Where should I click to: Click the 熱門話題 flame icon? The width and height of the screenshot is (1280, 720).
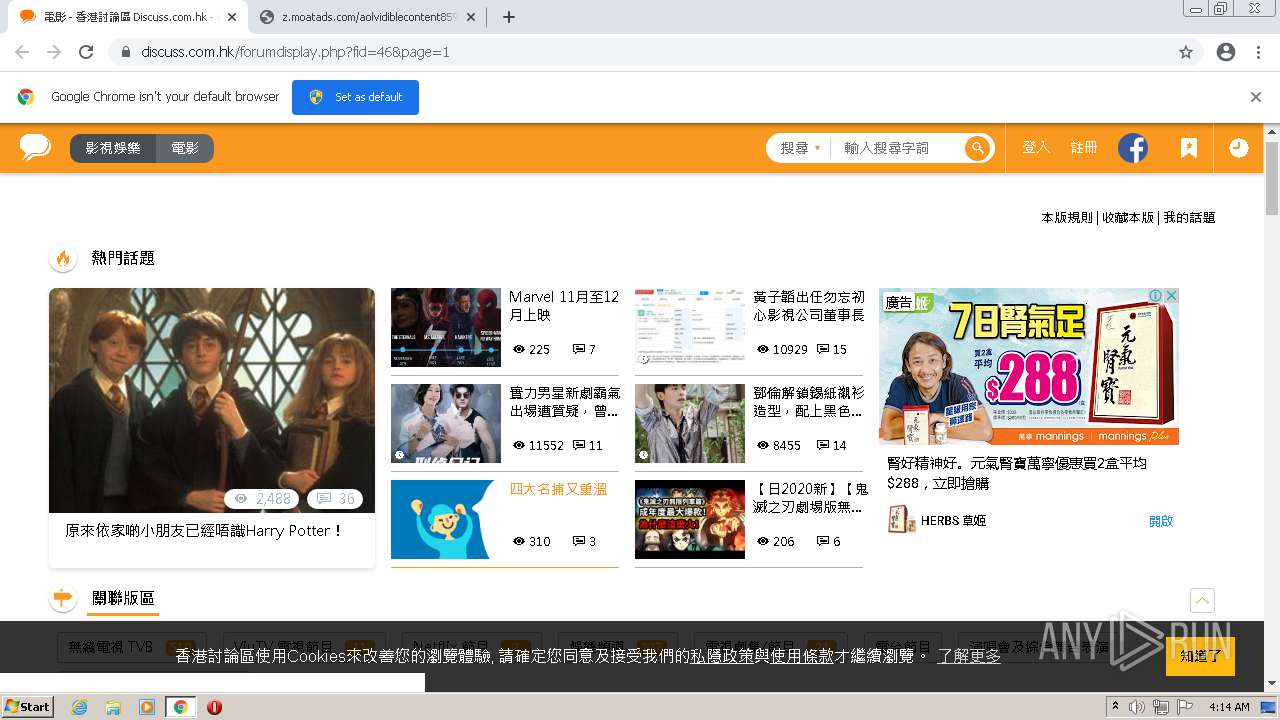63,258
